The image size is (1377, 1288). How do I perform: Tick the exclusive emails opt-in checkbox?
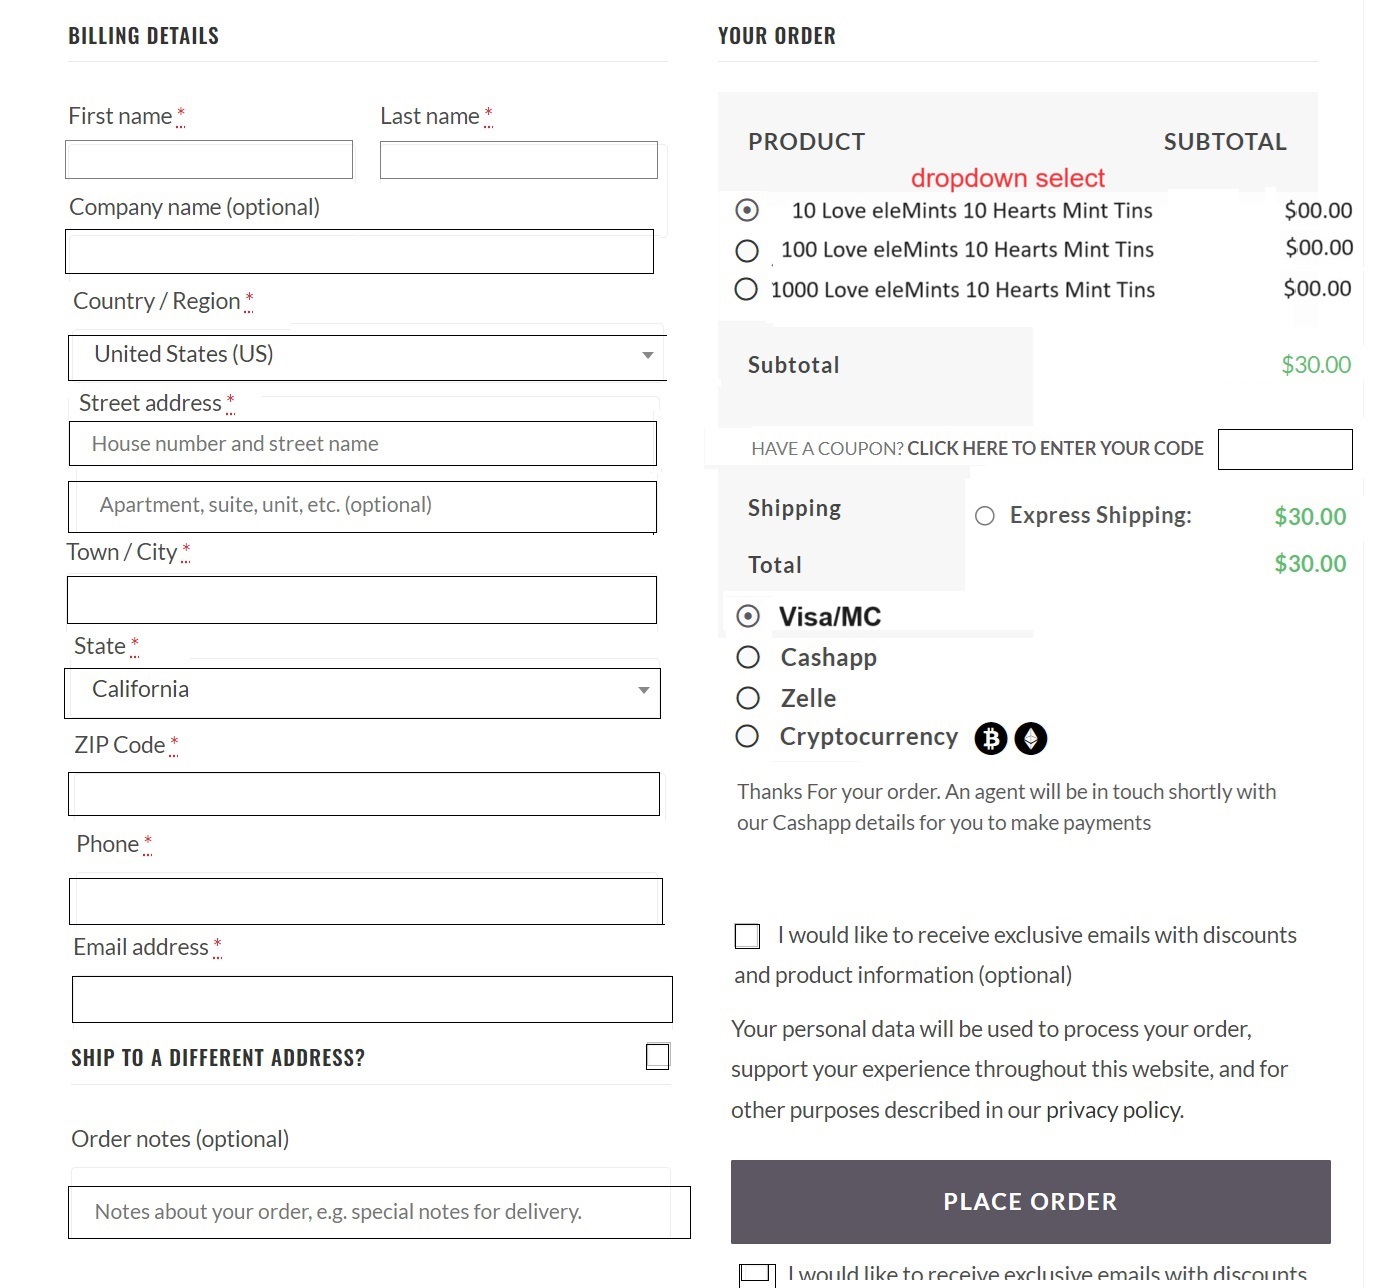click(x=747, y=936)
